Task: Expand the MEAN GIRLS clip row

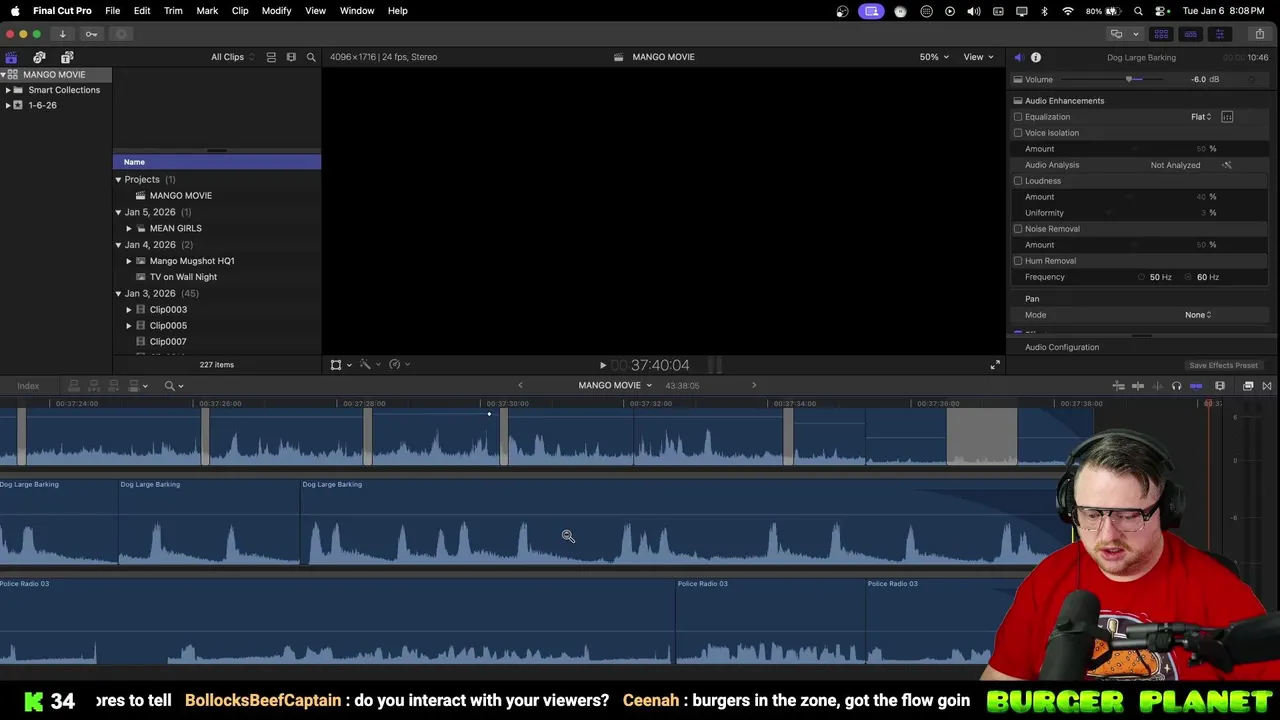Action: coord(129,228)
